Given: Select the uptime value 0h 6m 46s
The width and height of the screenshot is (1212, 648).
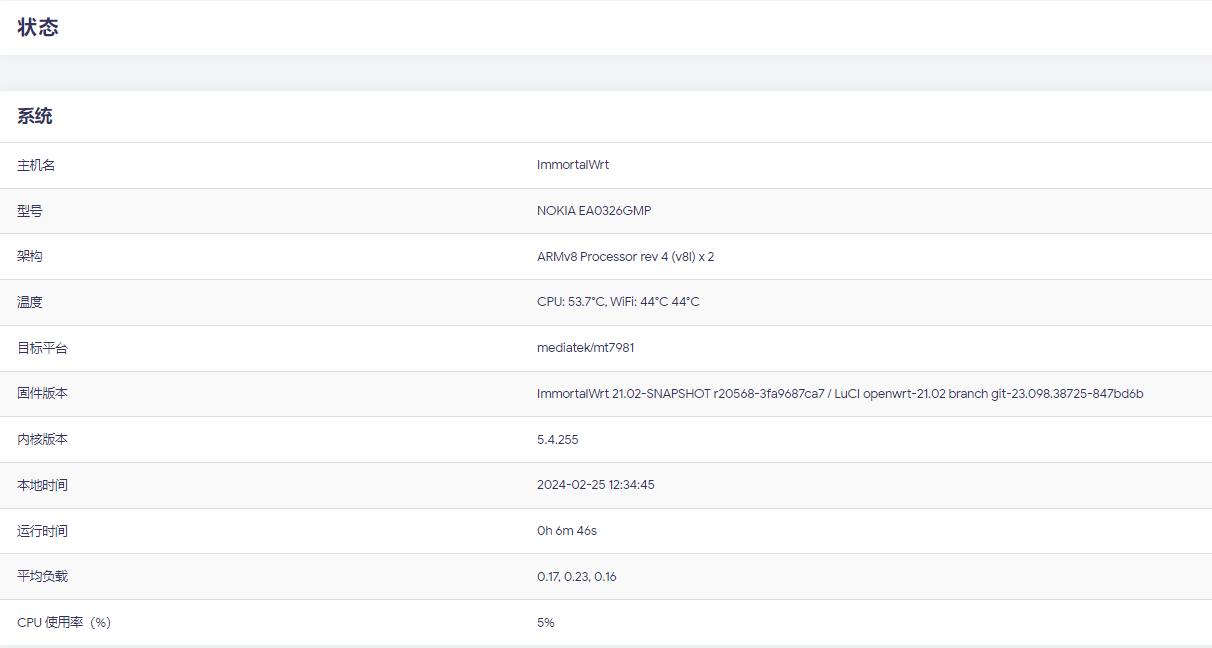Looking at the screenshot, I should tap(566, 531).
